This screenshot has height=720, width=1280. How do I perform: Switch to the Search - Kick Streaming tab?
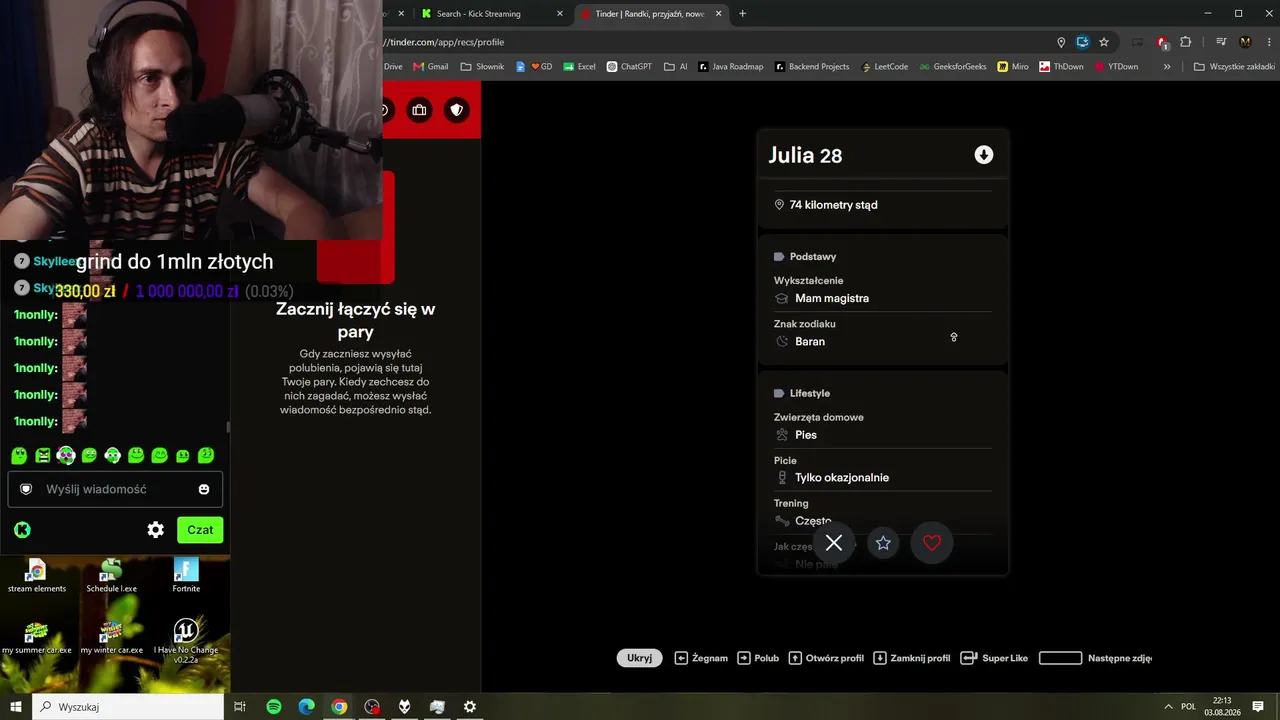[x=490, y=14]
